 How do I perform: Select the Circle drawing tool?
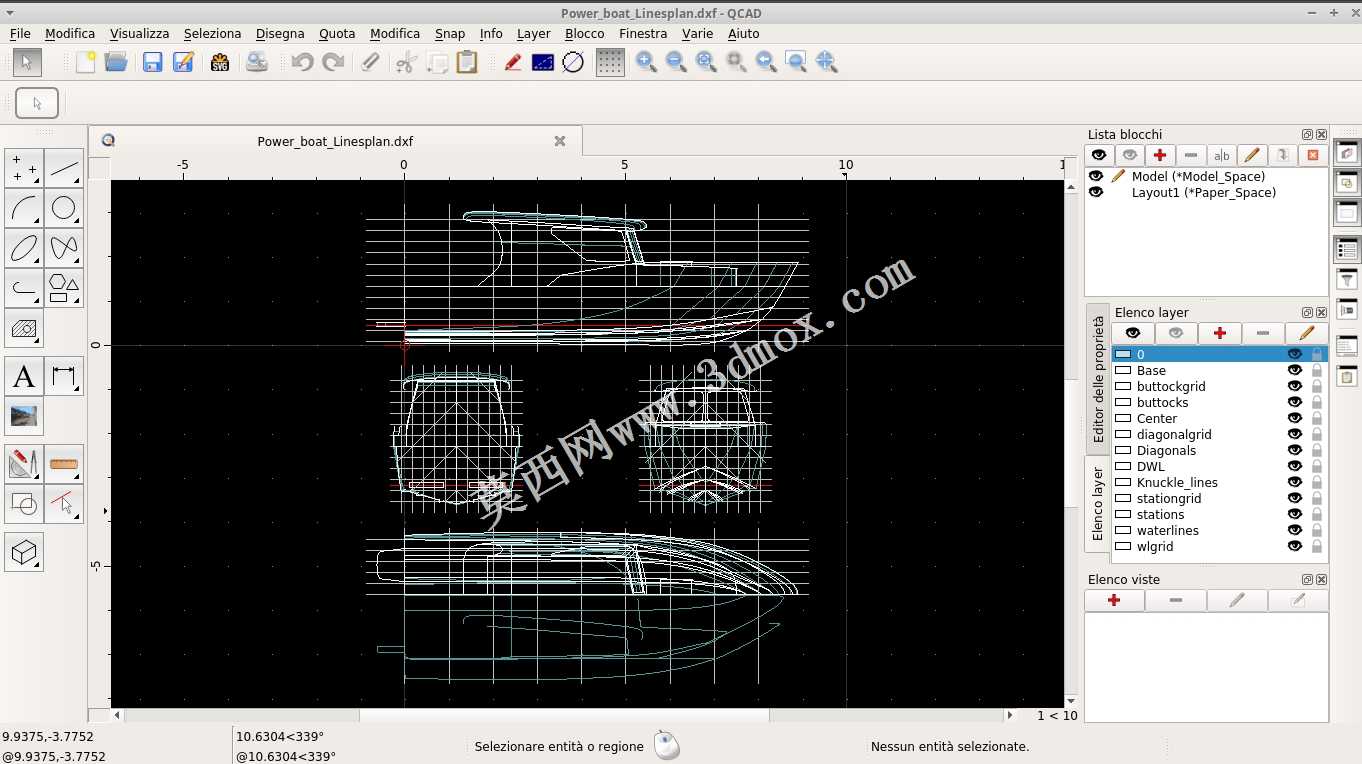click(x=64, y=208)
